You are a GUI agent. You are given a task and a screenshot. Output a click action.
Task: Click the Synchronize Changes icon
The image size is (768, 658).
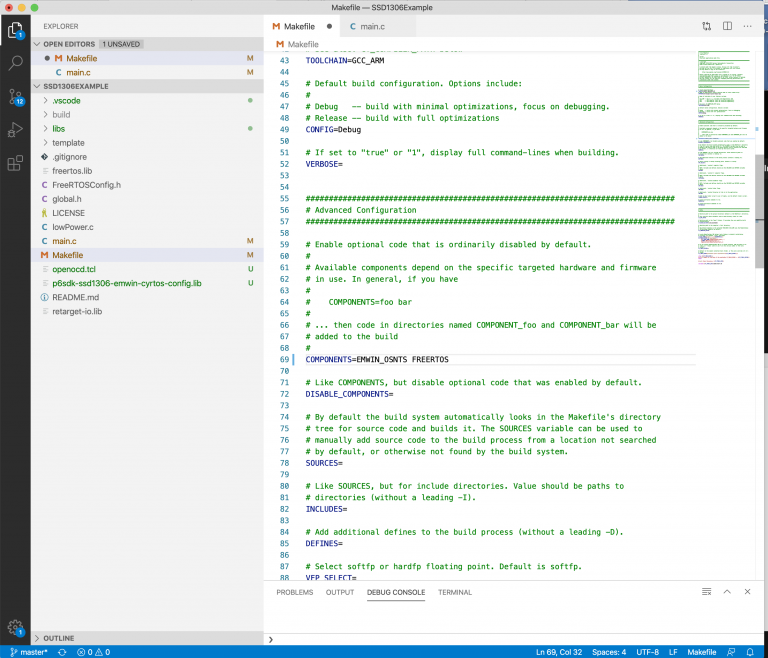[62, 652]
